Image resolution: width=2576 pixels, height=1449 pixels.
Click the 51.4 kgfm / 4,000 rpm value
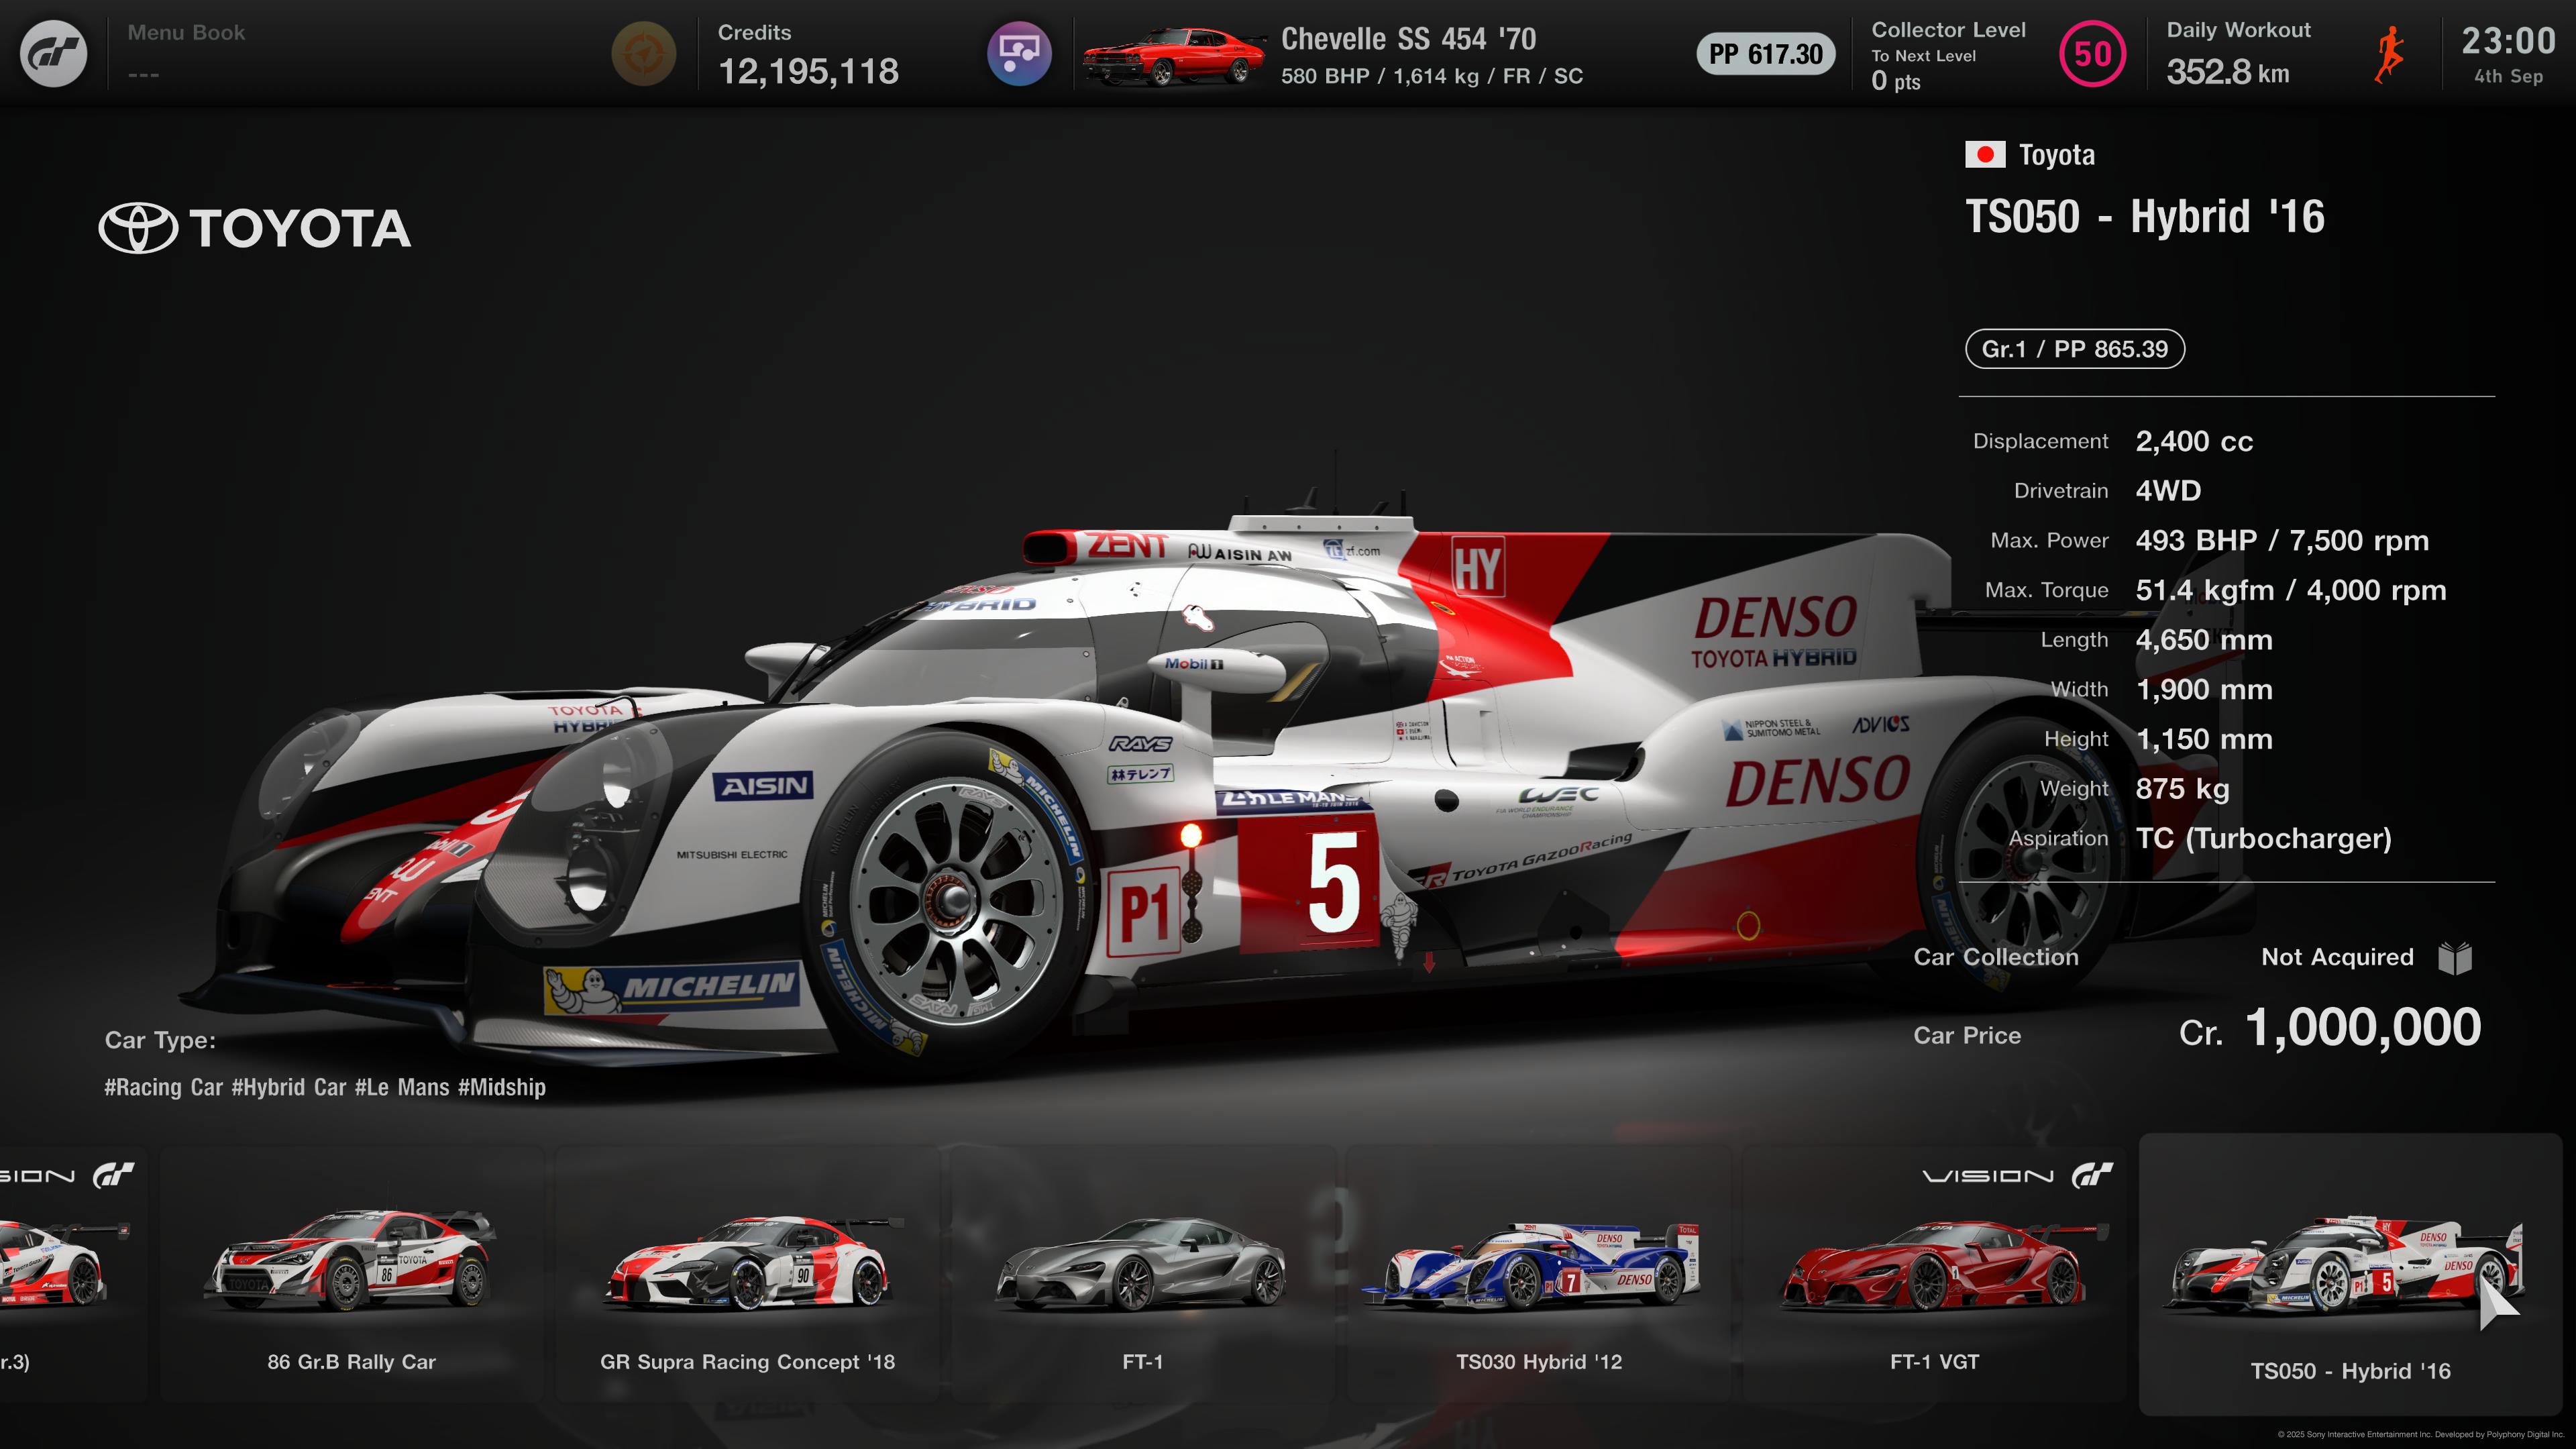(x=2291, y=590)
